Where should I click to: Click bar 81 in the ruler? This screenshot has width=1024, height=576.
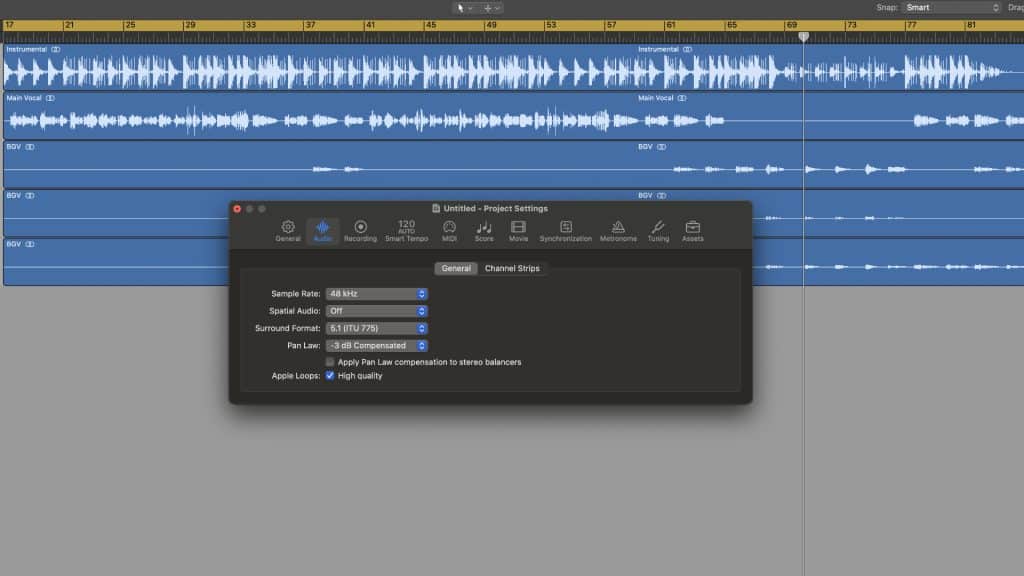(972, 25)
